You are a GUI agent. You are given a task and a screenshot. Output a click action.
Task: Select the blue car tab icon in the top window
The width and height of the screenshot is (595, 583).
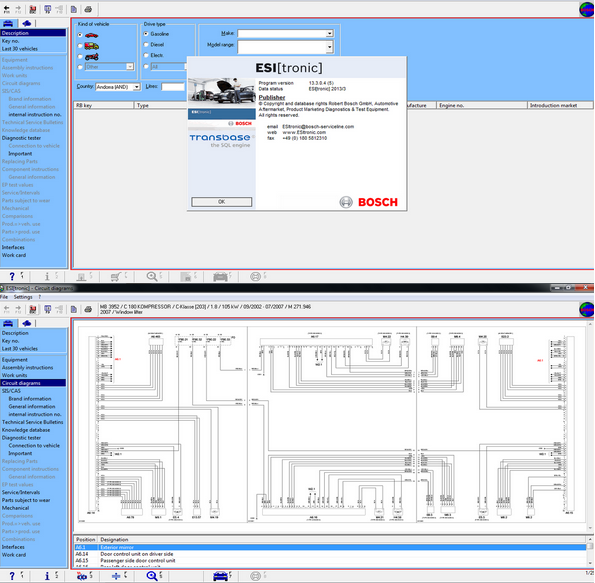coord(8,24)
